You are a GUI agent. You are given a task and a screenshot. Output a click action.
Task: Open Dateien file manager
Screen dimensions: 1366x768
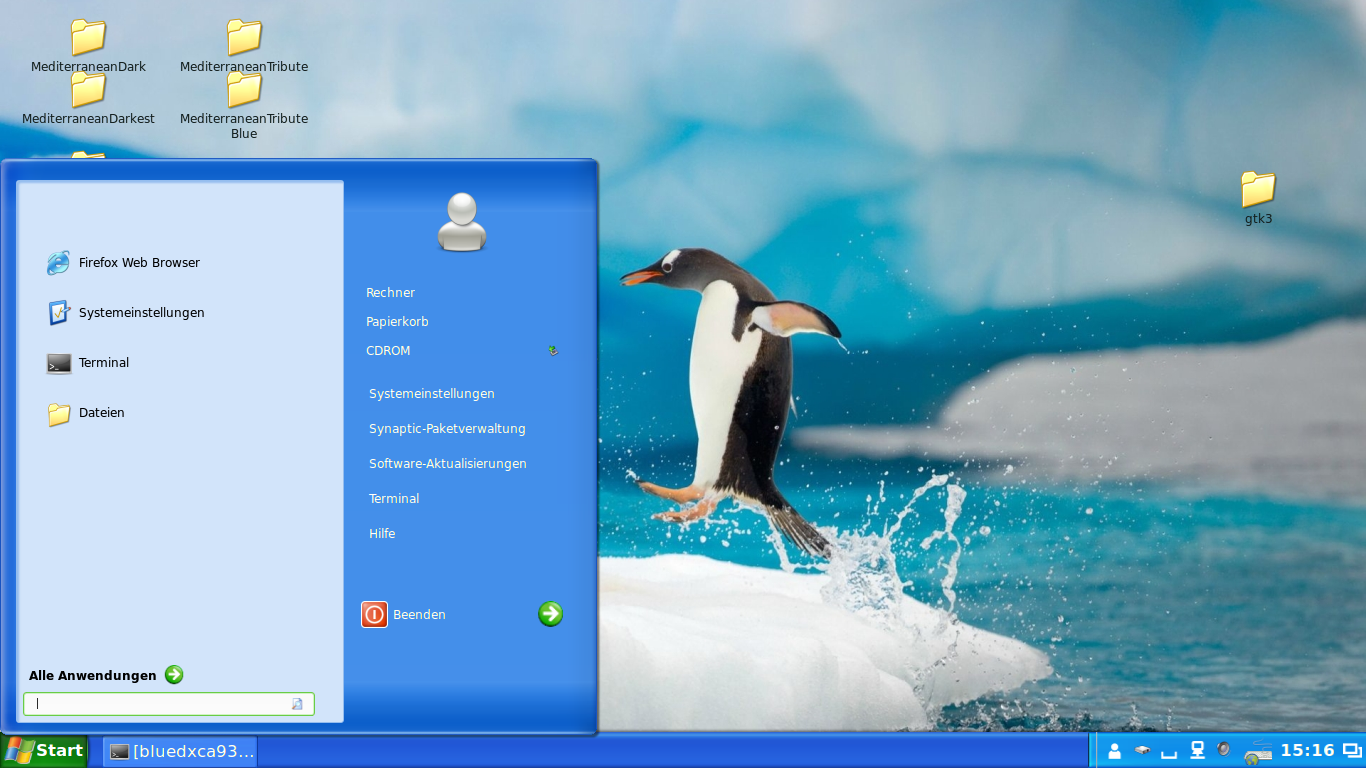click(x=86, y=413)
